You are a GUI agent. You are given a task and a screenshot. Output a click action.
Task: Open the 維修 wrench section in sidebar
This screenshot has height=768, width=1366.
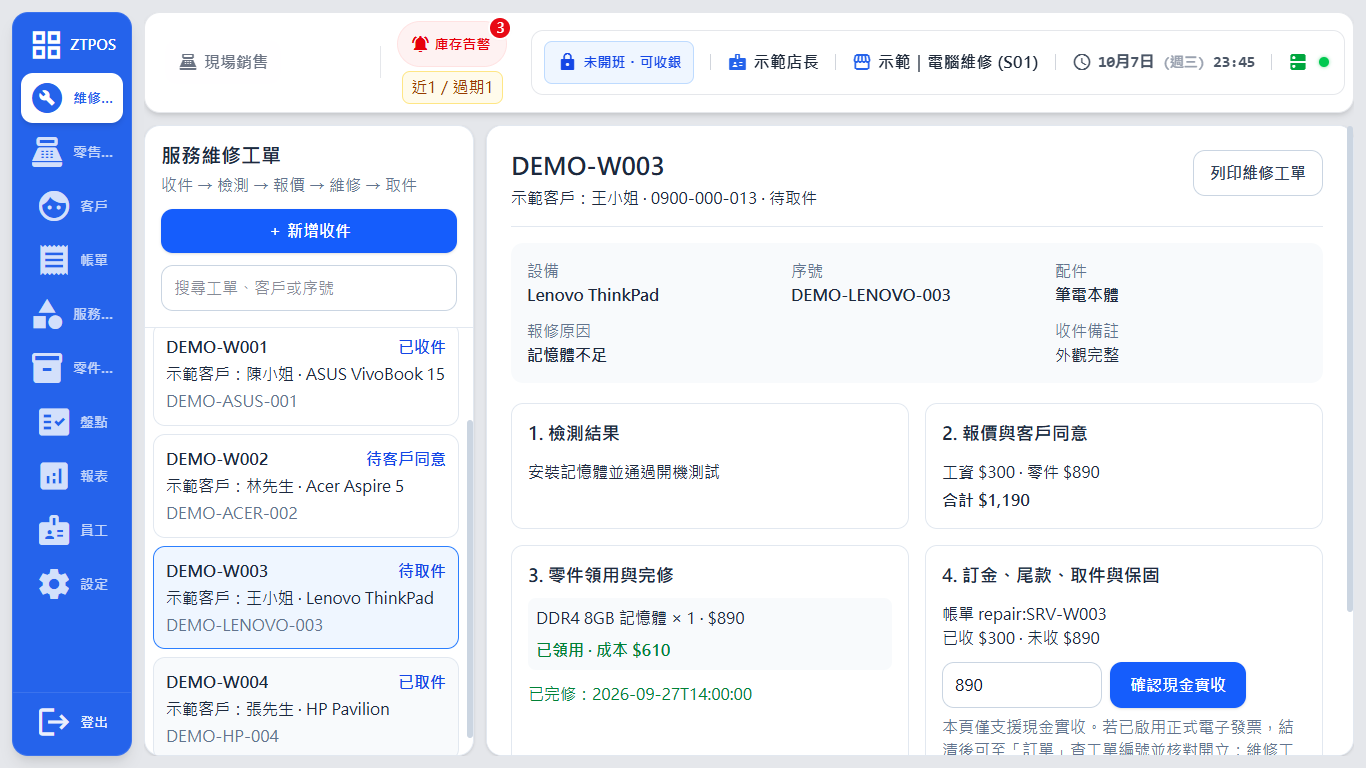point(72,98)
